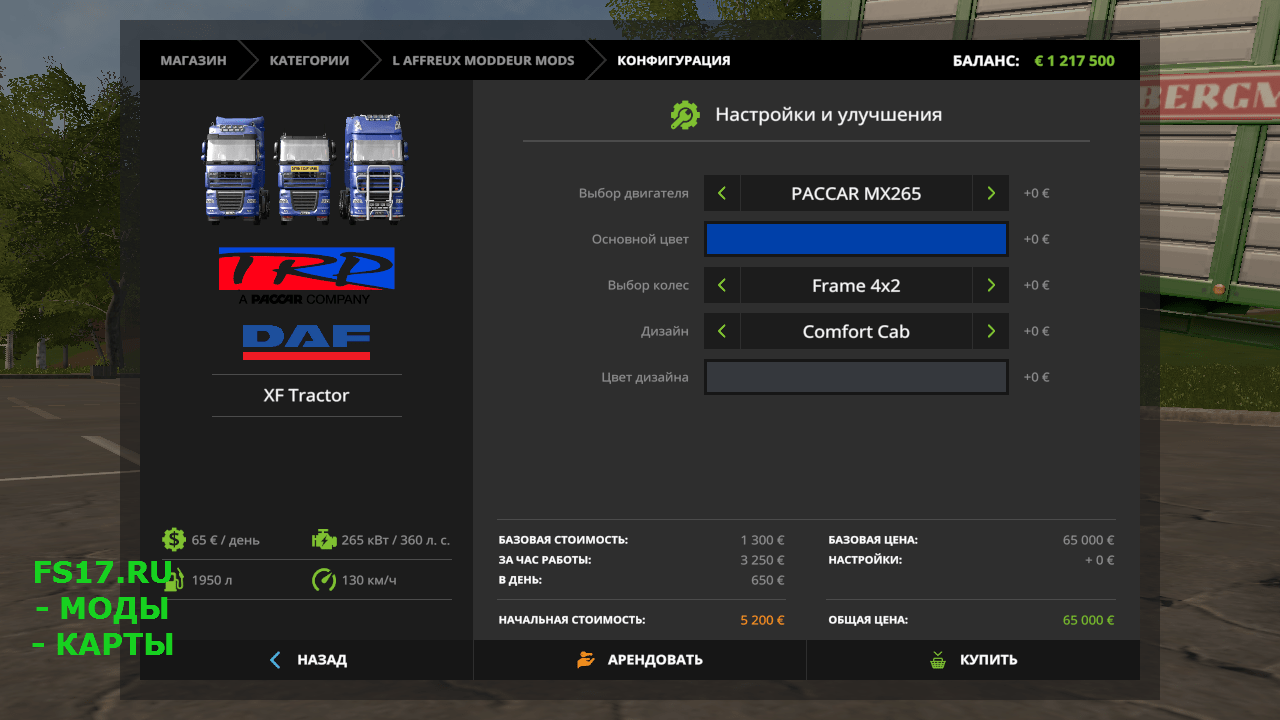1280x720 pixels.
Task: Click the 1950 л fuel capacity text
Action: click(x=212, y=580)
